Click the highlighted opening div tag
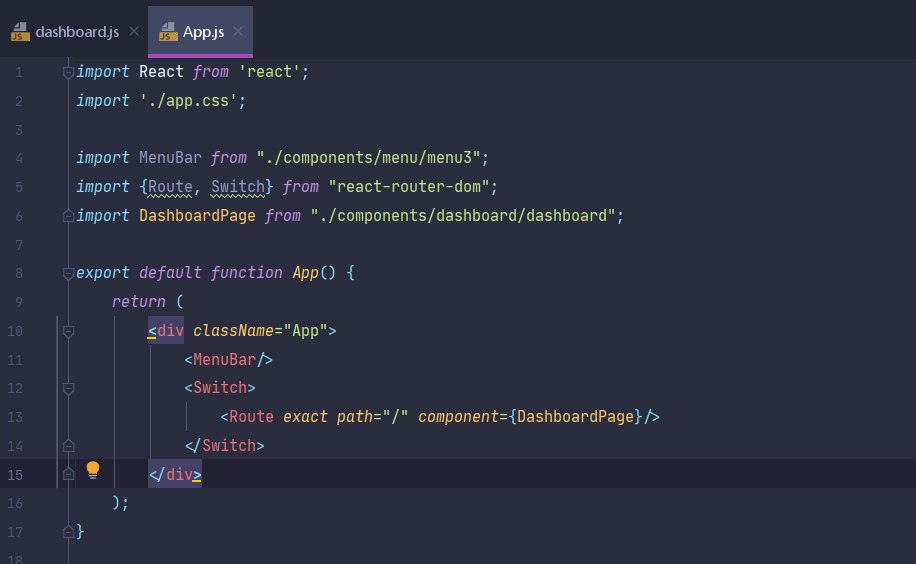 tap(166, 330)
